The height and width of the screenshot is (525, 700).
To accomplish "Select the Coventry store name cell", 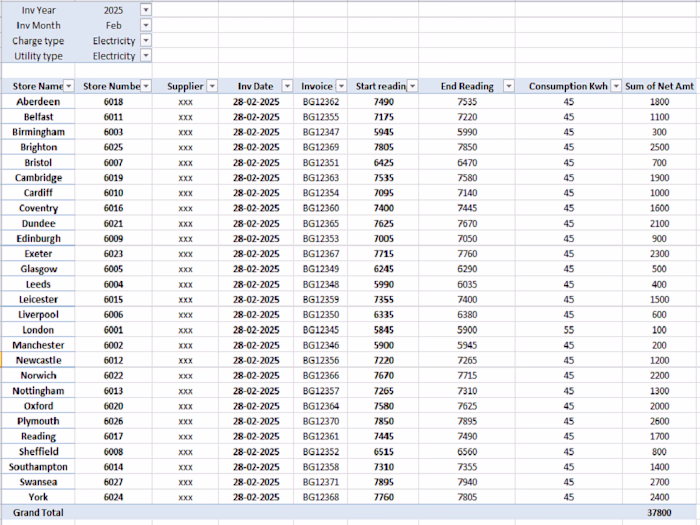I will click(x=38, y=208).
